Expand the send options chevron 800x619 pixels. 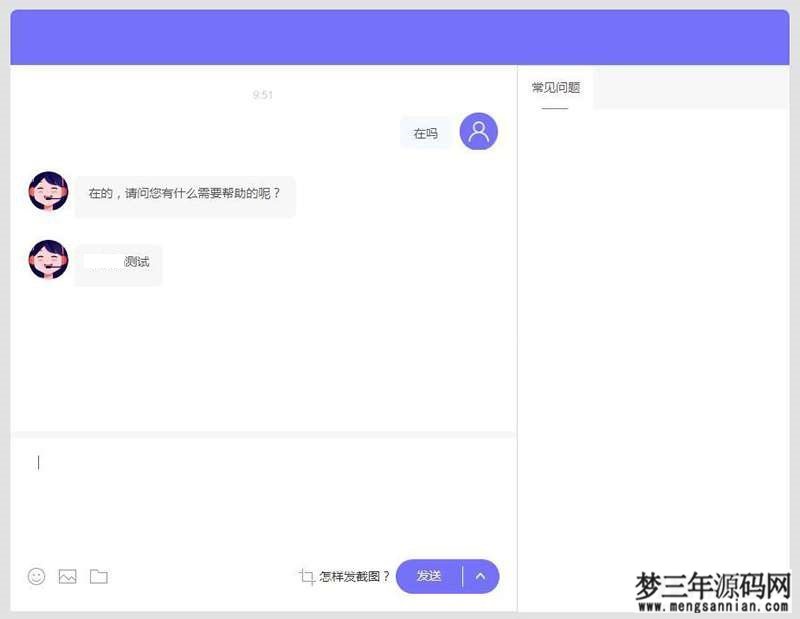(480, 577)
